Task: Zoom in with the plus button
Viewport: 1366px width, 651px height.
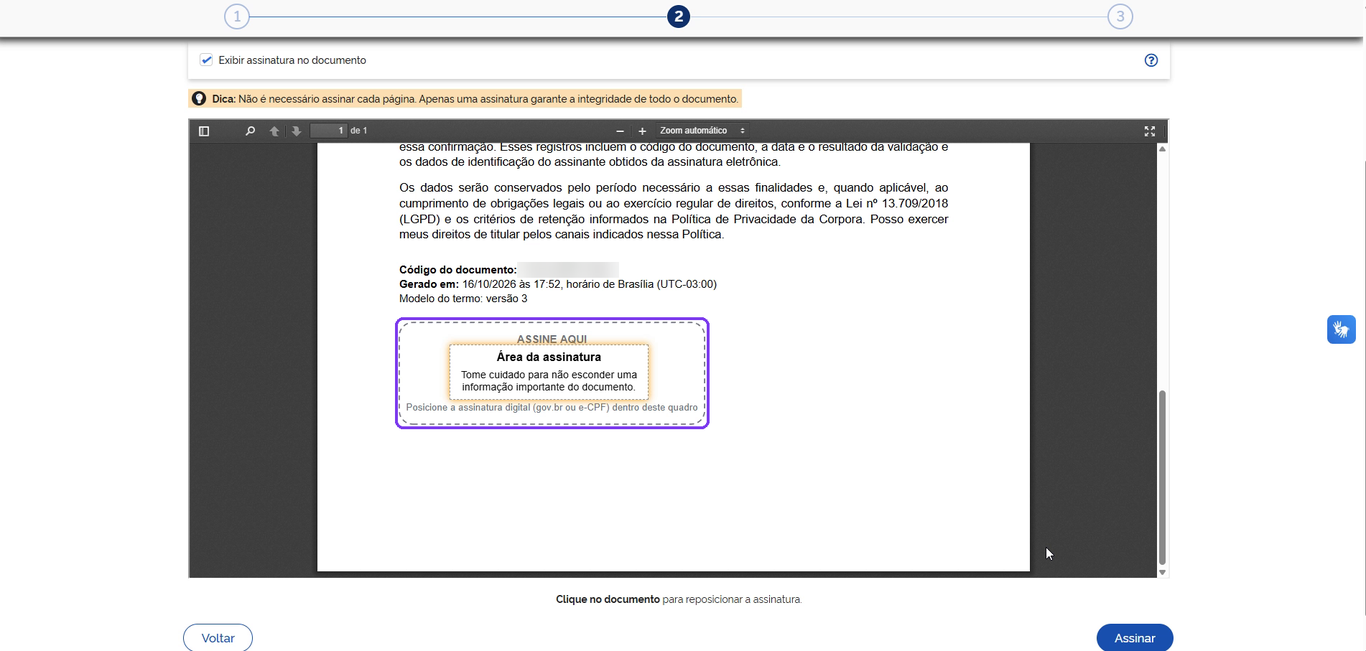Action: [642, 131]
